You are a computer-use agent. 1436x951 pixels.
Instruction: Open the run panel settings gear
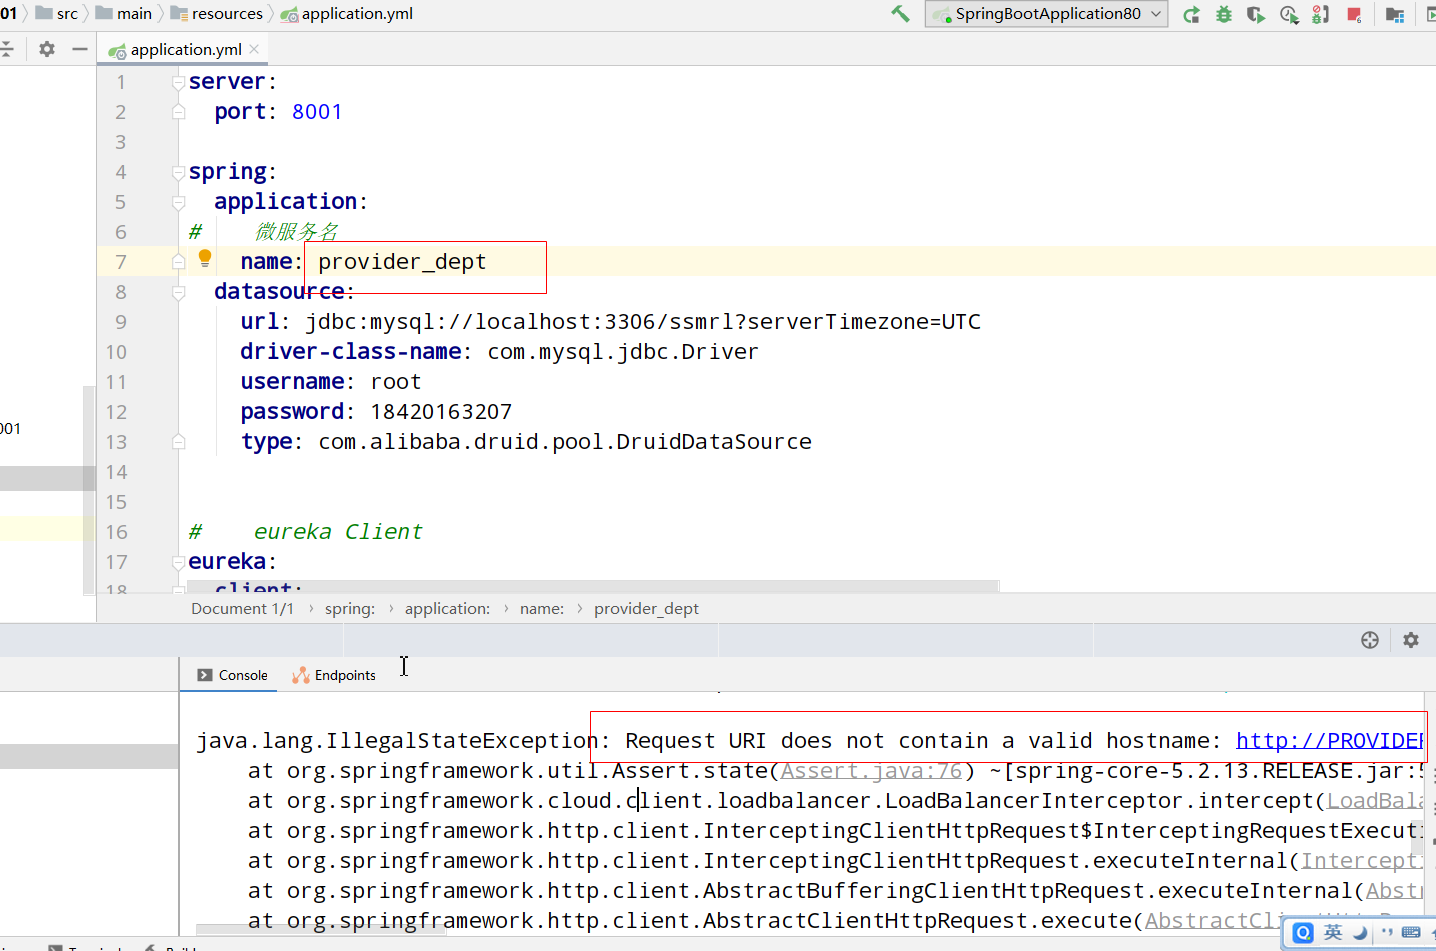coord(1411,640)
